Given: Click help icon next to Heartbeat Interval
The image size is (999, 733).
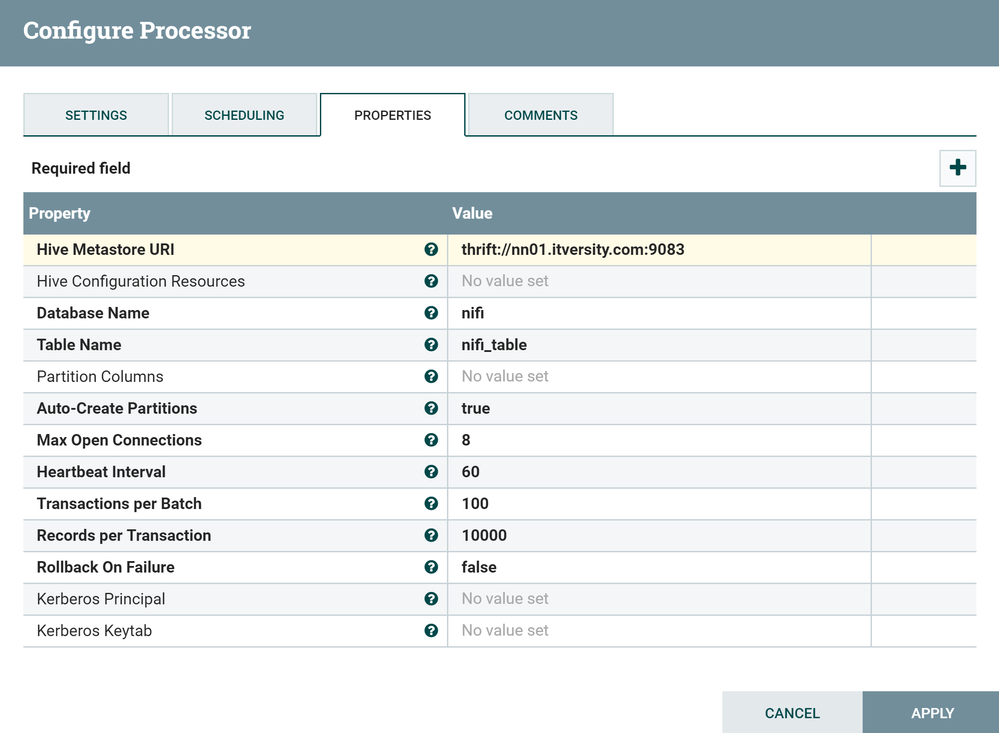Looking at the screenshot, I should coord(431,472).
